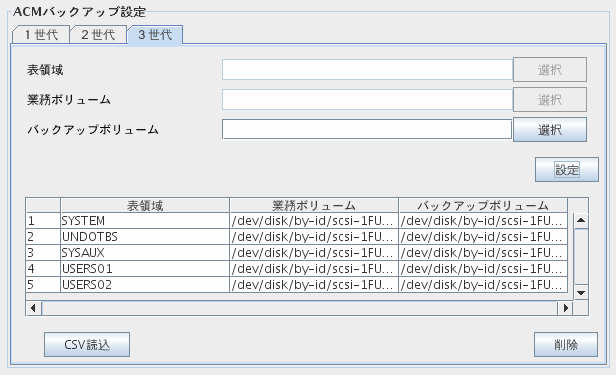Click row number 4 cell
Screen dimensions: 616x375
(43, 269)
